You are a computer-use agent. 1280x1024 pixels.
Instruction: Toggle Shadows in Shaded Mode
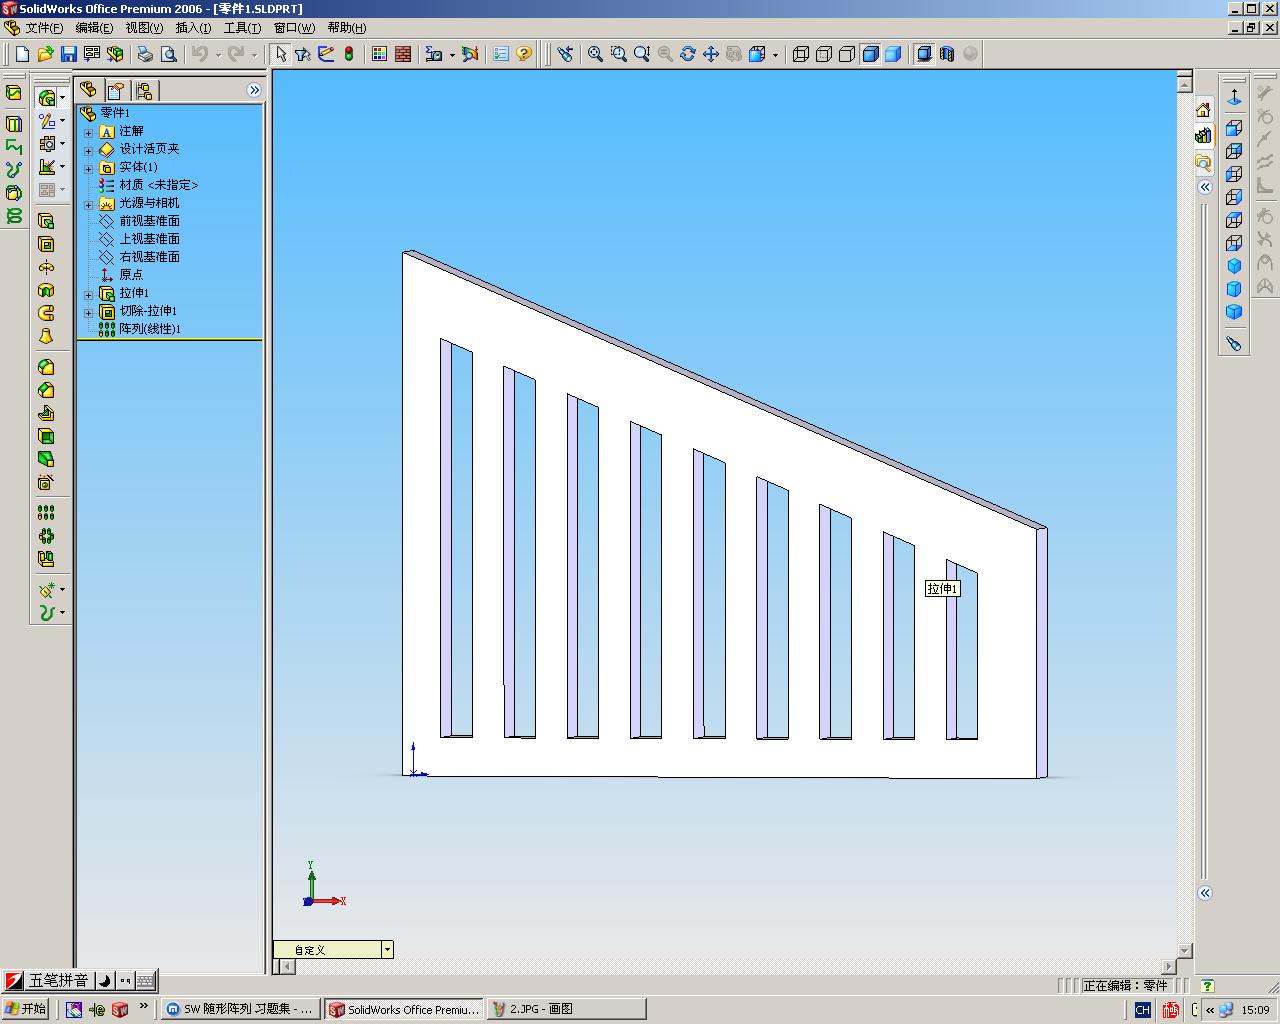coord(924,54)
